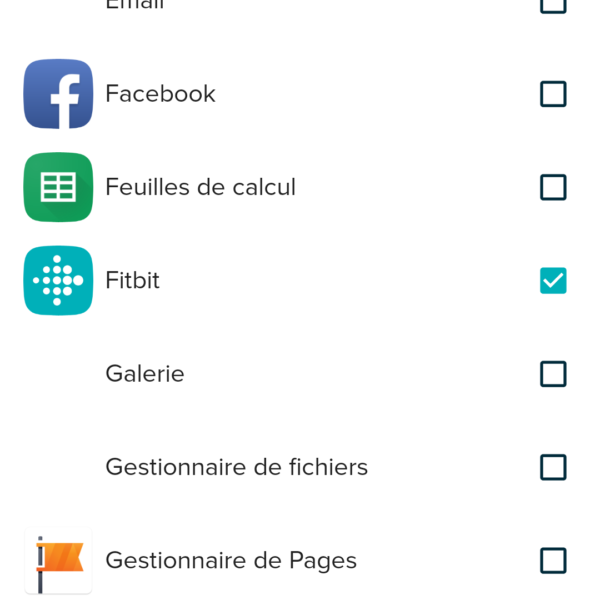Screen dimensions: 600x600
Task: Uncheck the Fitbit checkbox
Action: tap(553, 281)
